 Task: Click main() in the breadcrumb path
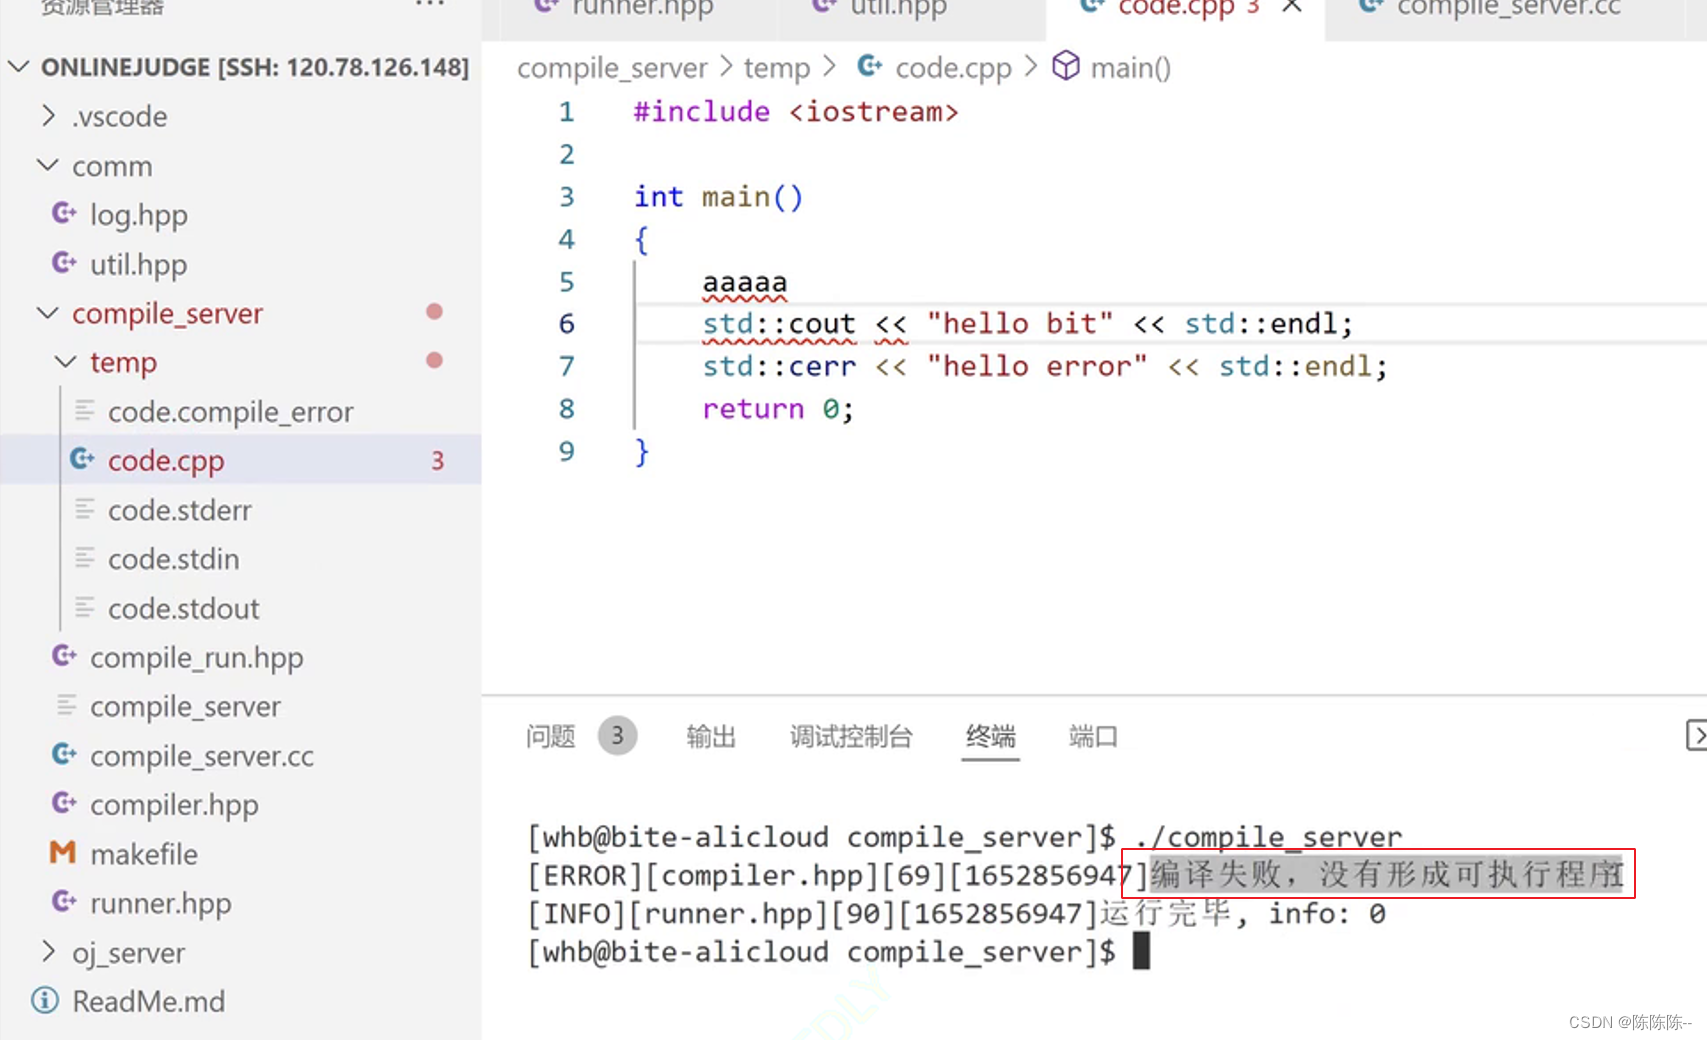[x=1131, y=68]
